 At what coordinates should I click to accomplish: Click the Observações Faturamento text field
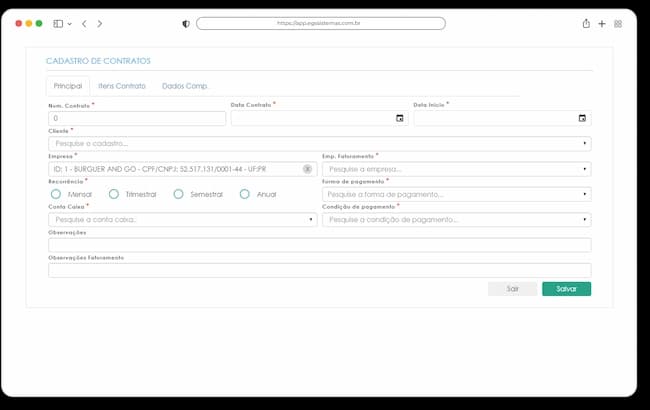coord(320,270)
